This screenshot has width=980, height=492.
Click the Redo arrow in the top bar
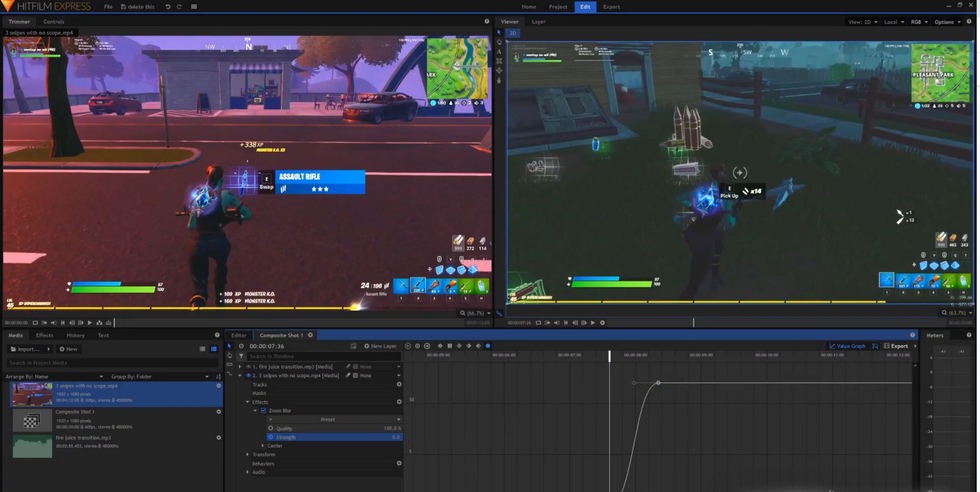coord(179,7)
